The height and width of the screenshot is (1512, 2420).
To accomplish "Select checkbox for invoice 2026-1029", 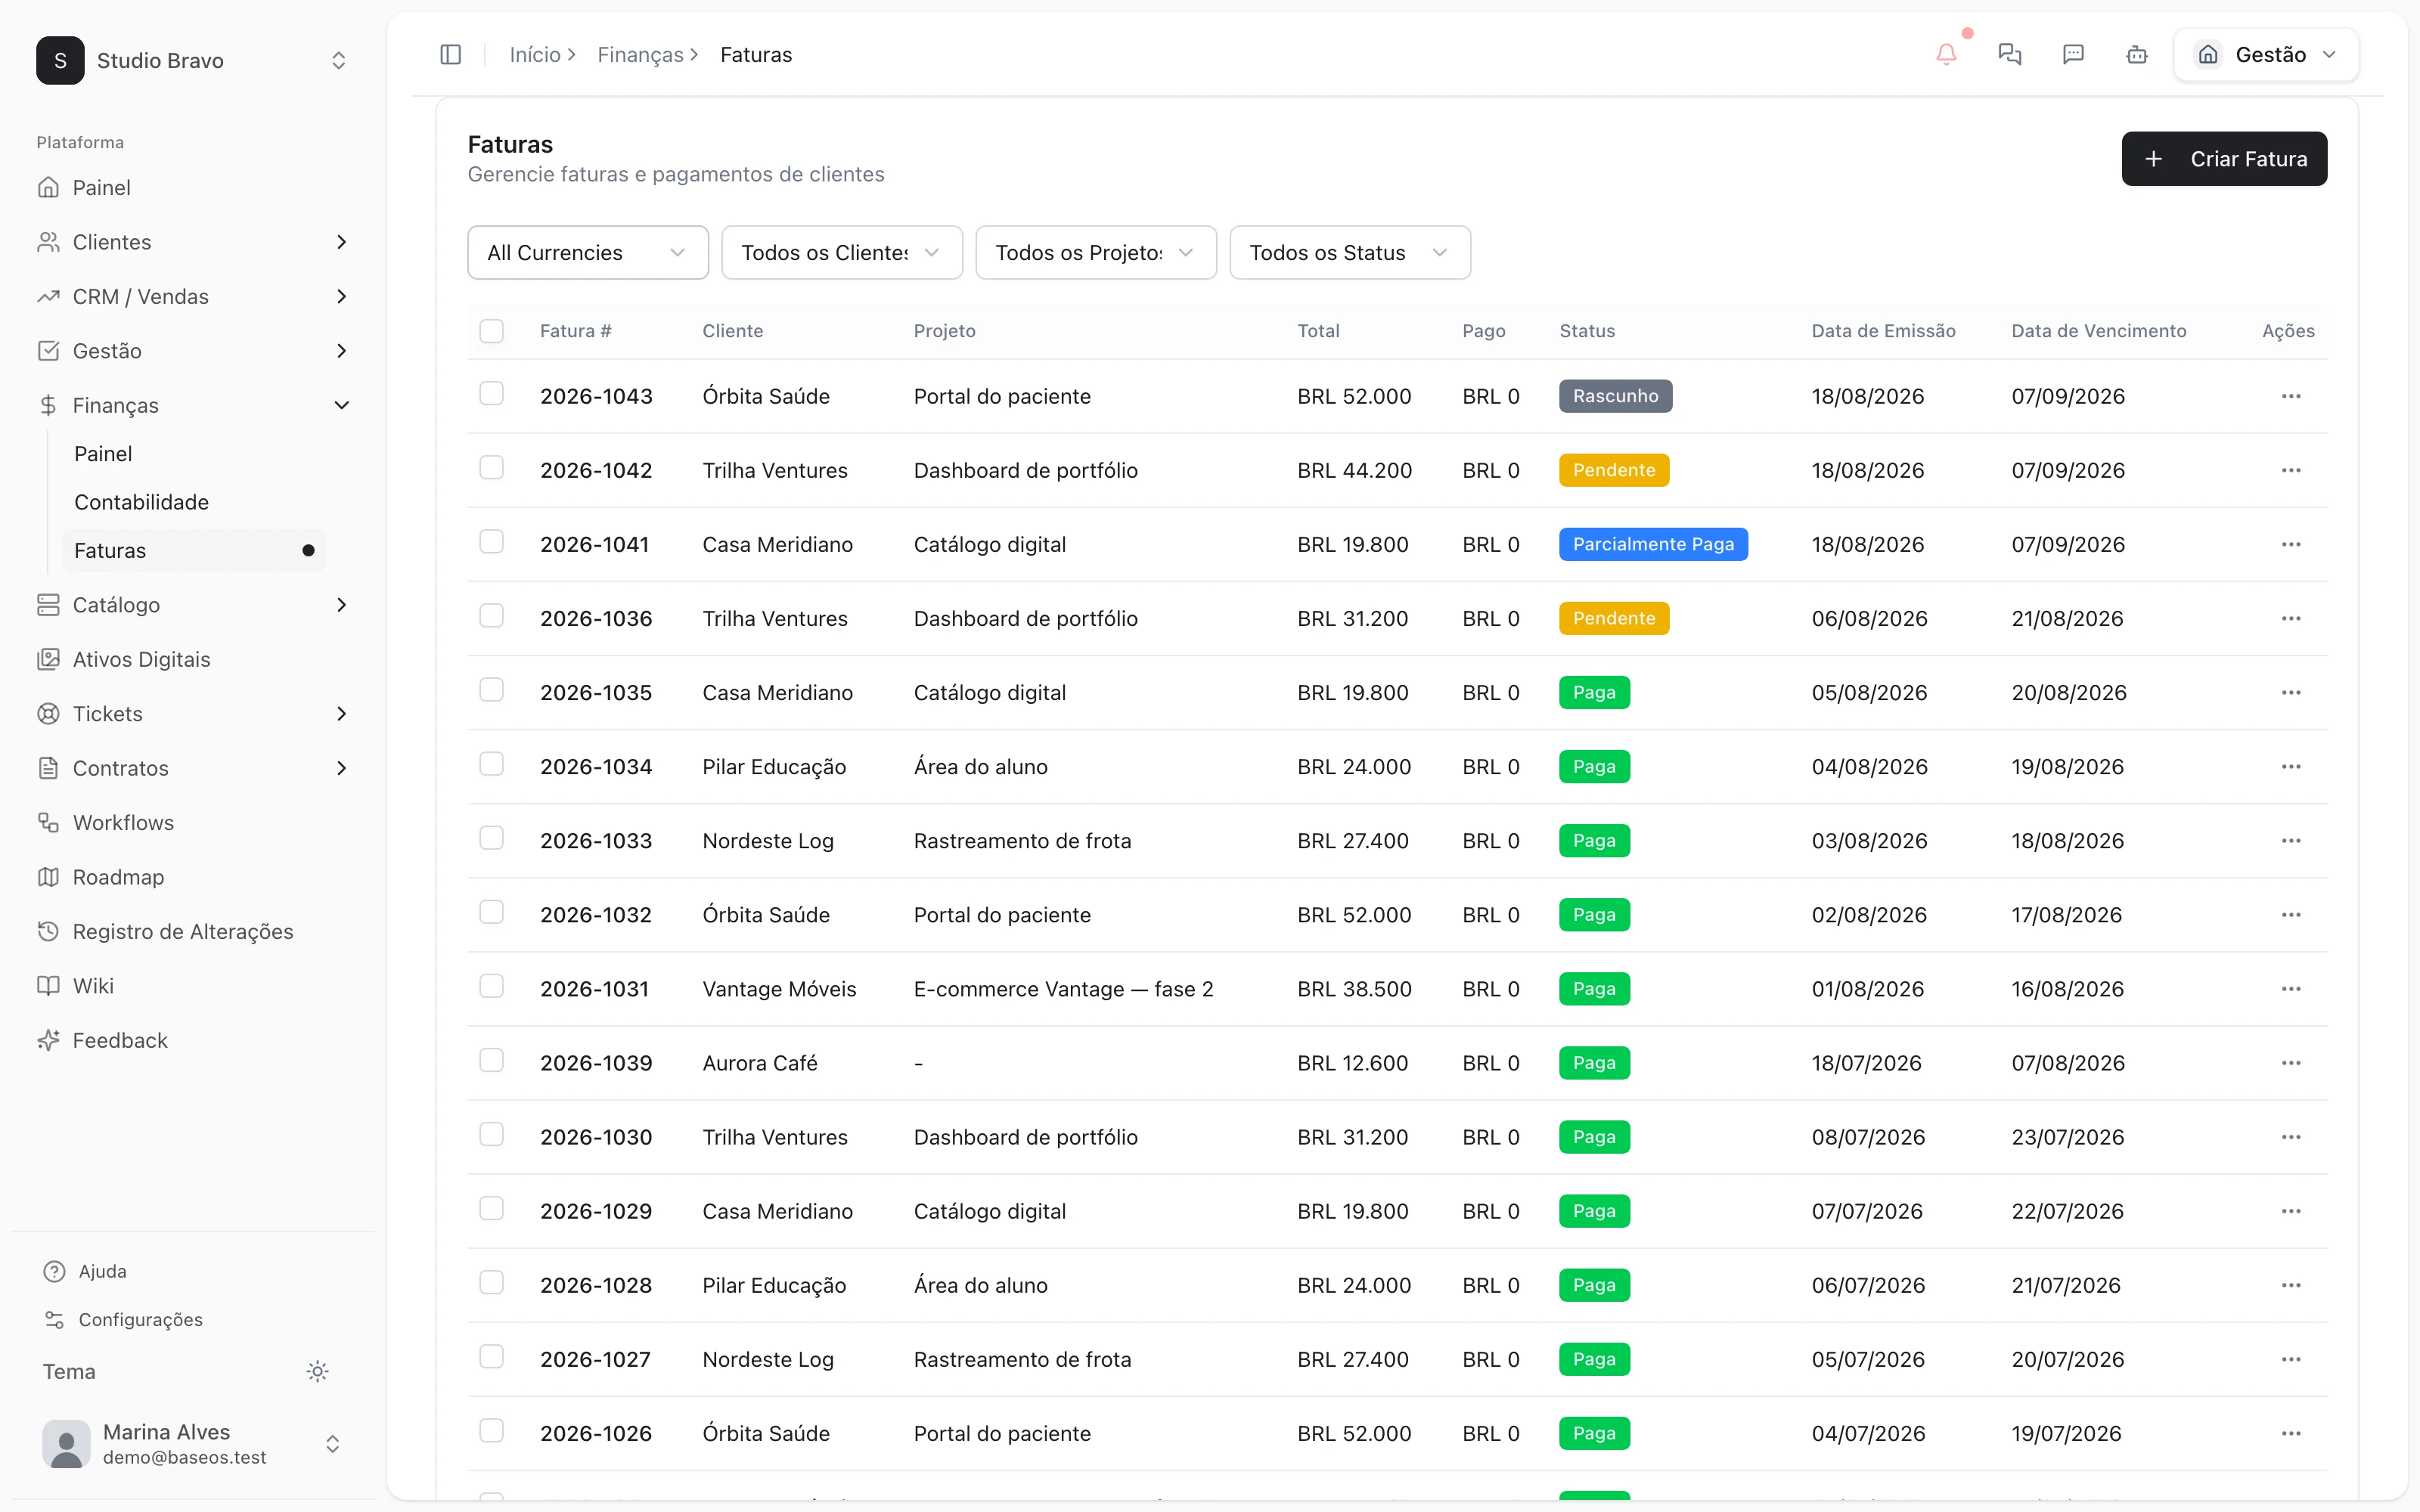I will [491, 1208].
